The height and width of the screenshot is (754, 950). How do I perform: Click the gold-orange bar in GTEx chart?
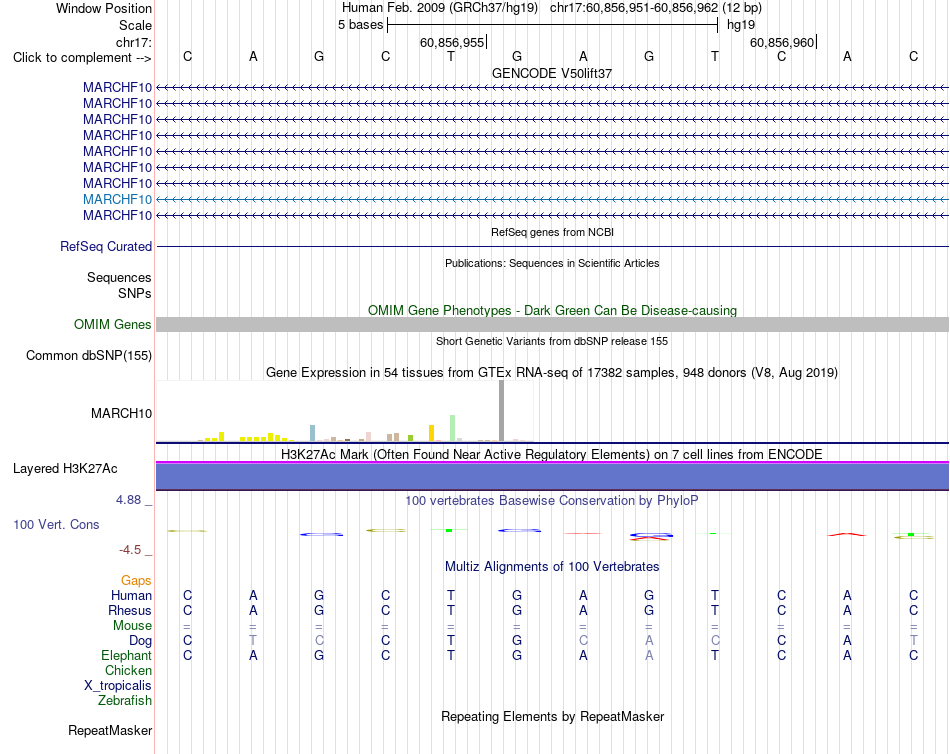click(431, 433)
